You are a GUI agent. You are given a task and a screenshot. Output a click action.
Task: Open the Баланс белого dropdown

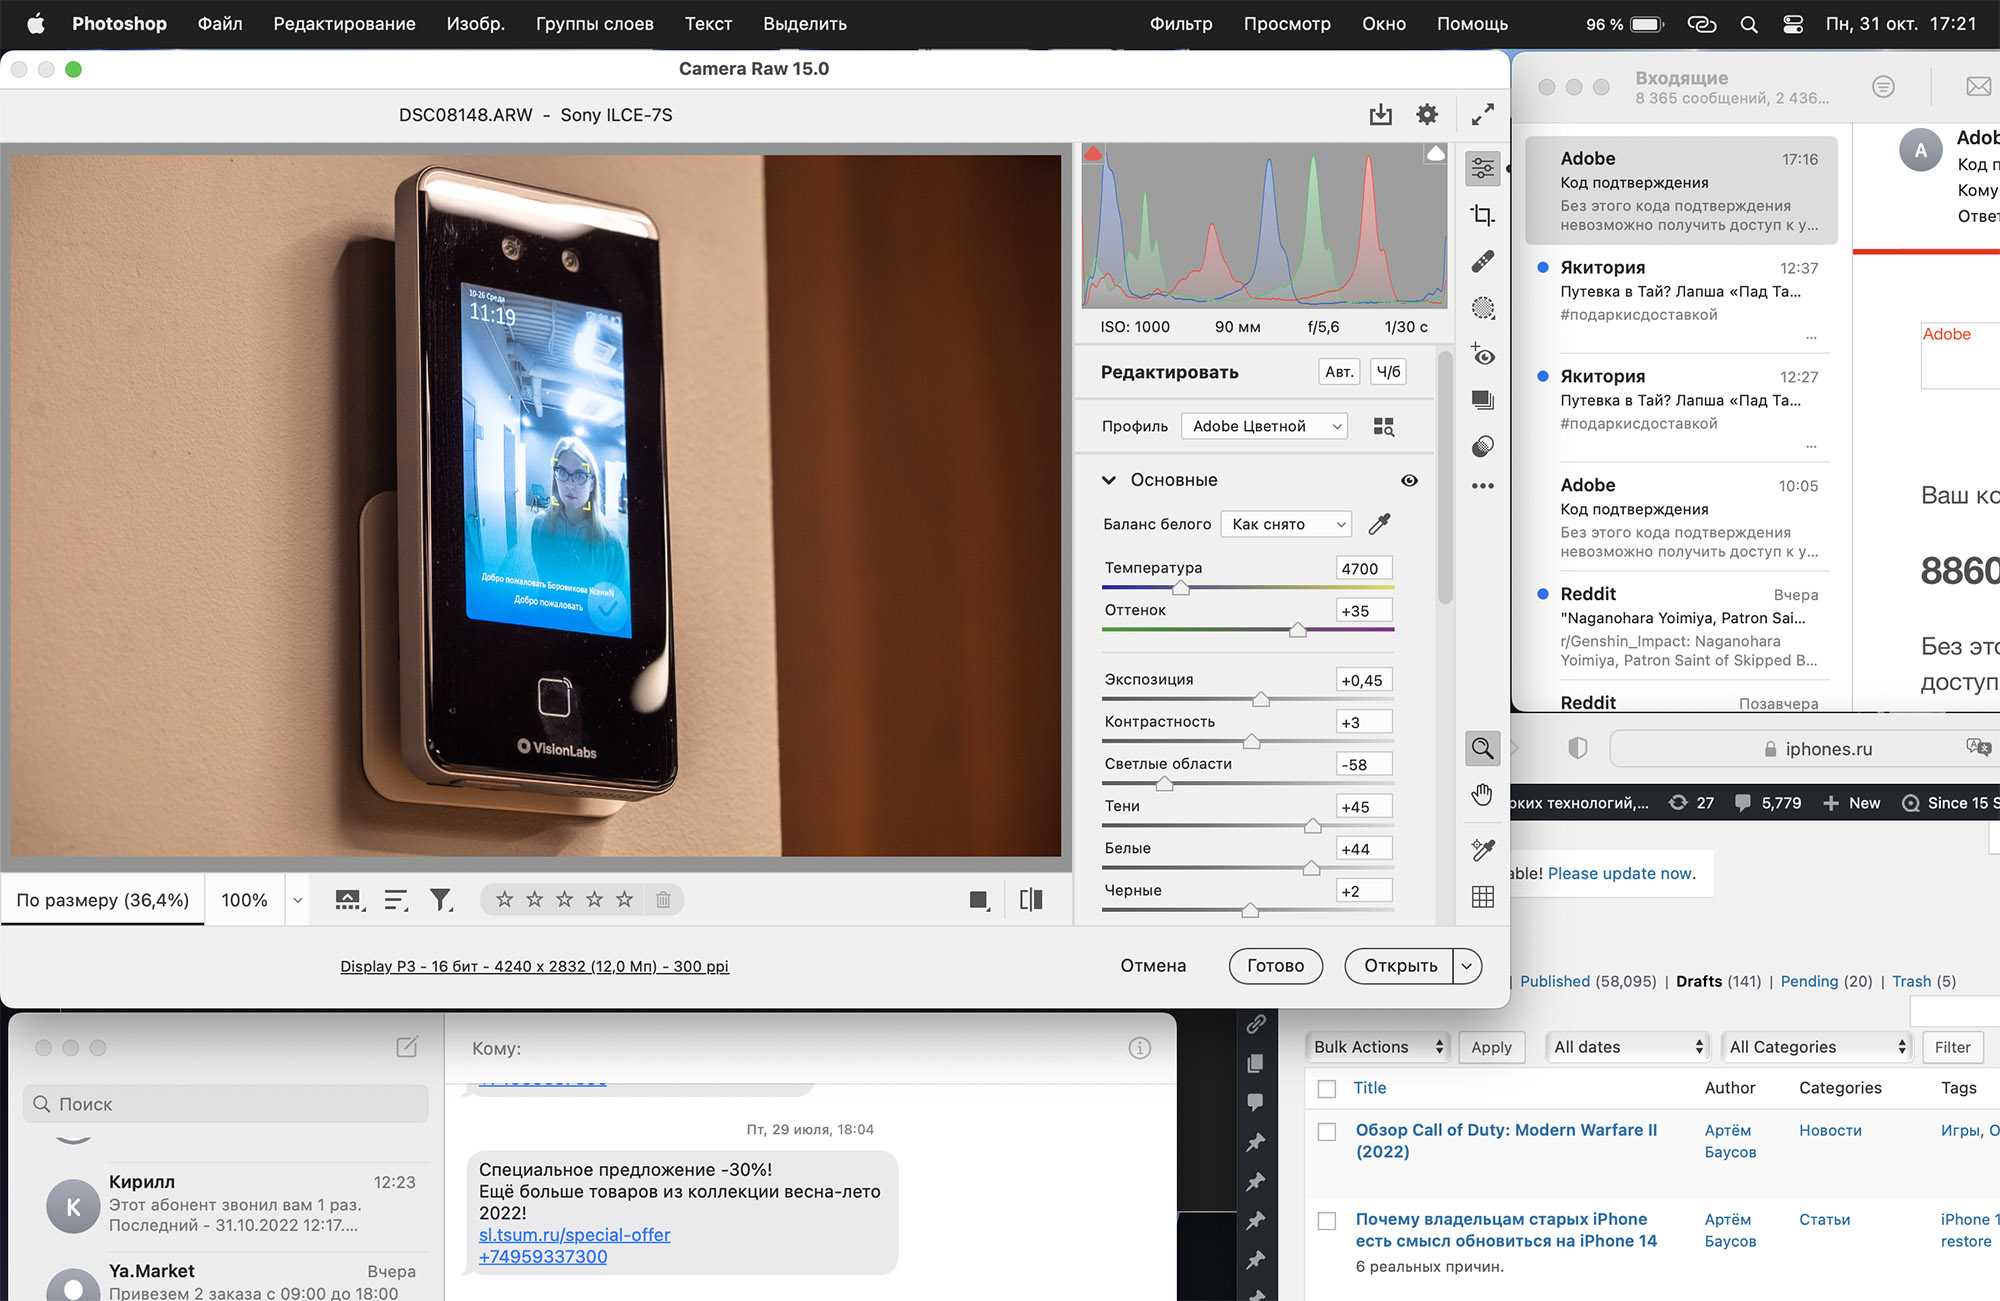point(1286,524)
